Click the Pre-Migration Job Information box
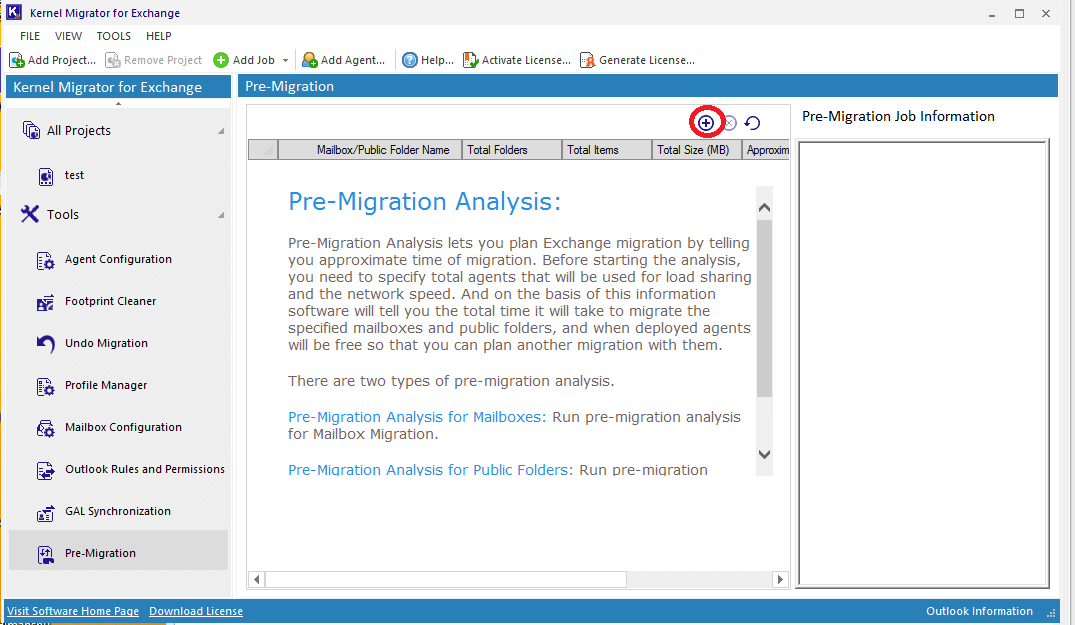 (x=923, y=364)
